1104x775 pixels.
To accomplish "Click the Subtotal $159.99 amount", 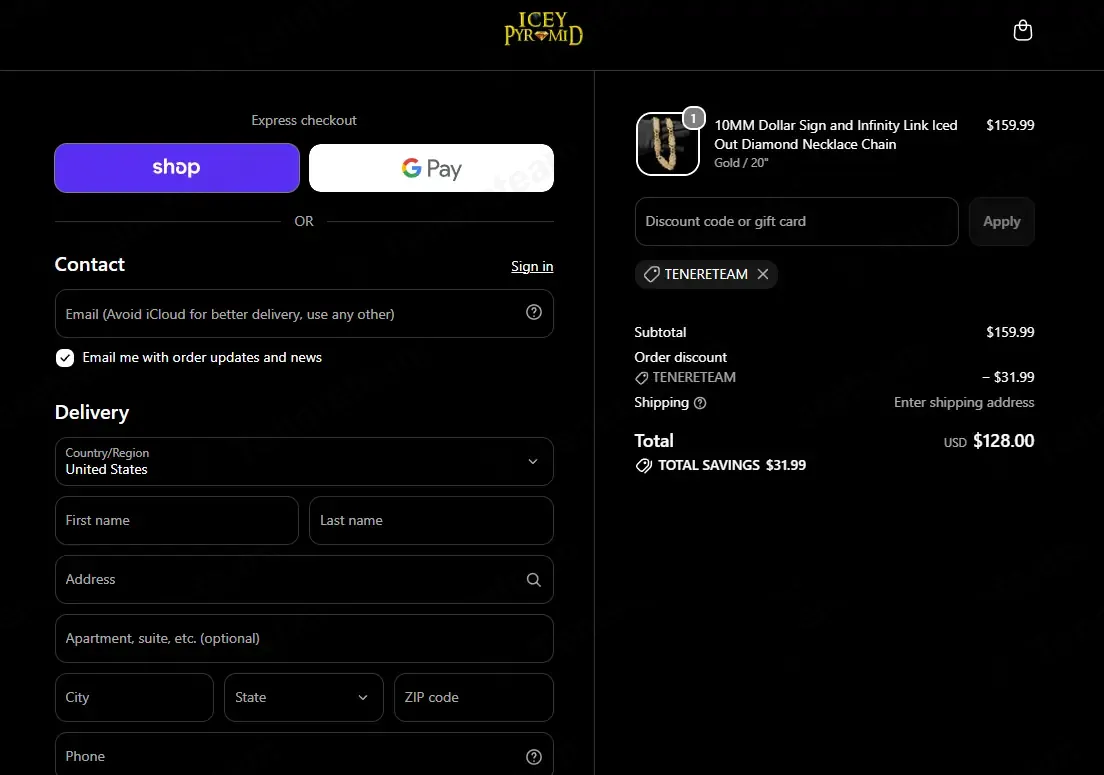I will click(1010, 332).
